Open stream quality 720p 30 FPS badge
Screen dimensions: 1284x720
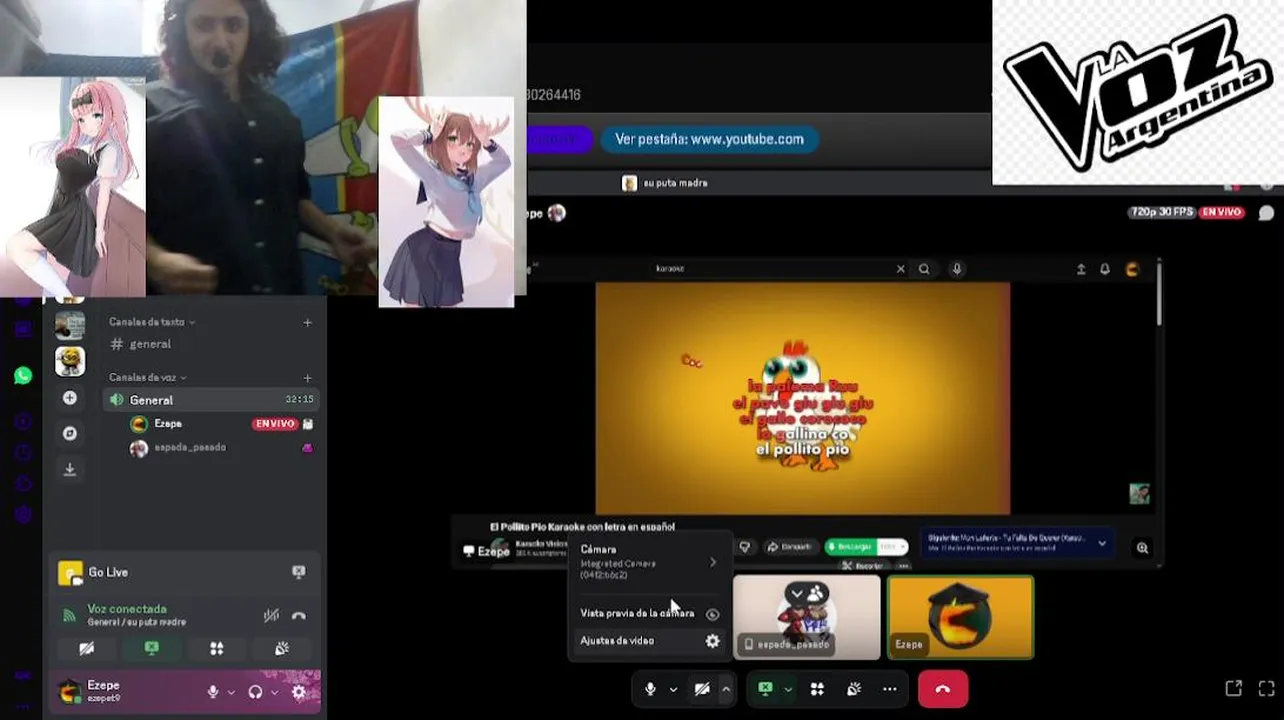1162,213
